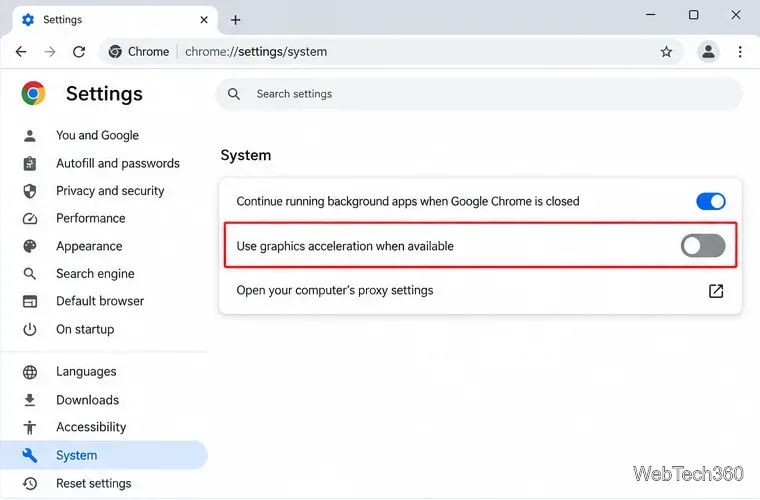Select System in the sidebar

coord(104,455)
